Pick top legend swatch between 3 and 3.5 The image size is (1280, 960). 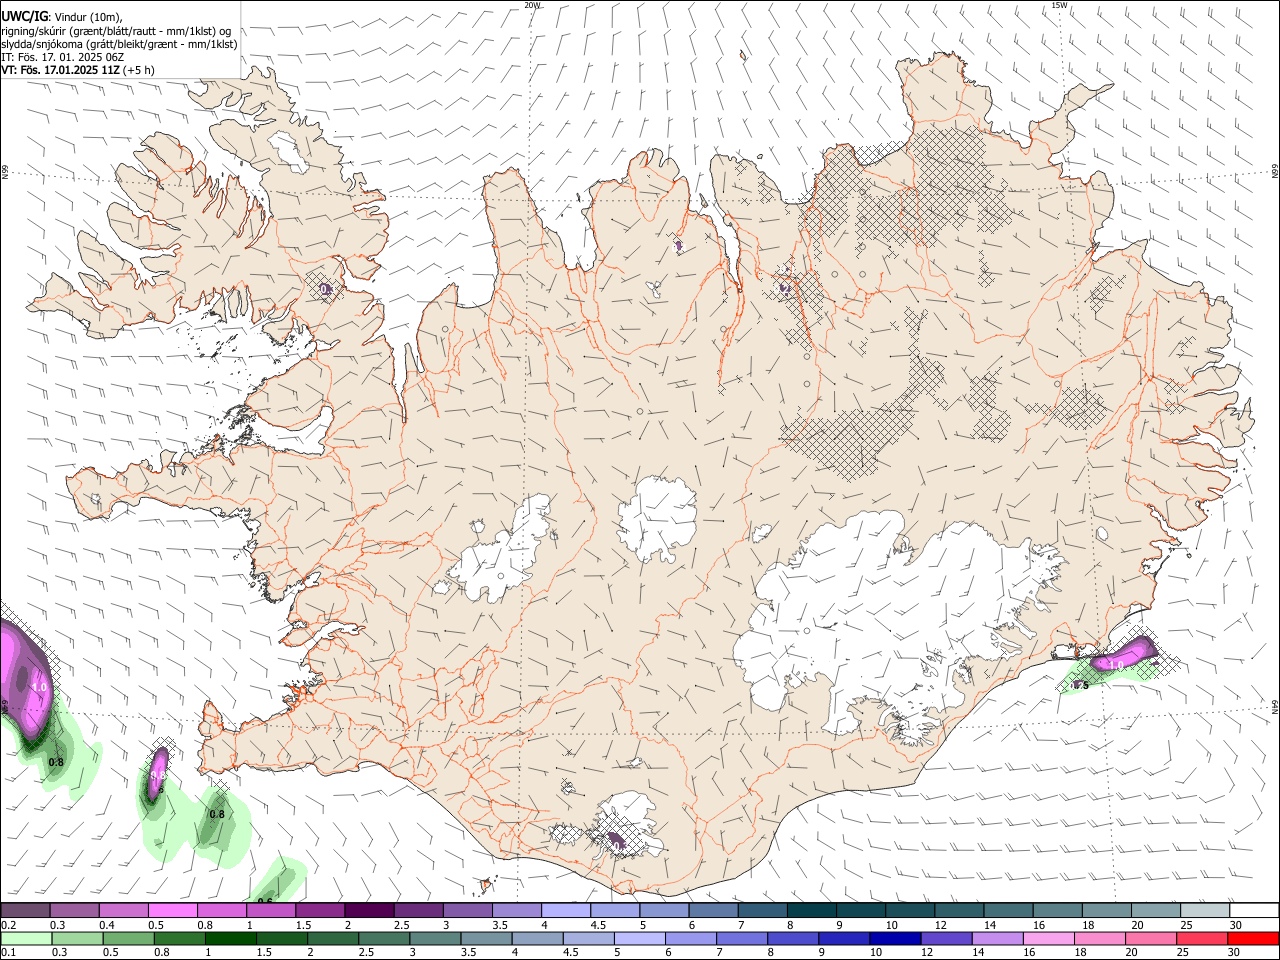[467, 910]
